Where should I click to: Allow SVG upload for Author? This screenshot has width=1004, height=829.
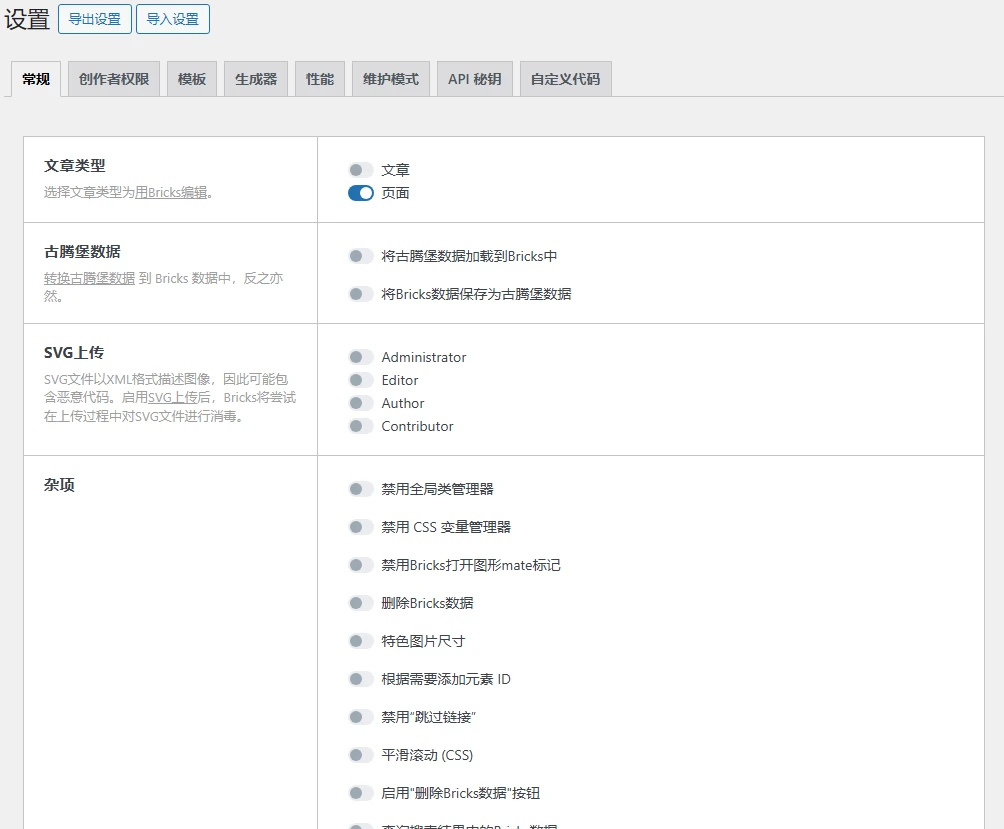coord(360,403)
